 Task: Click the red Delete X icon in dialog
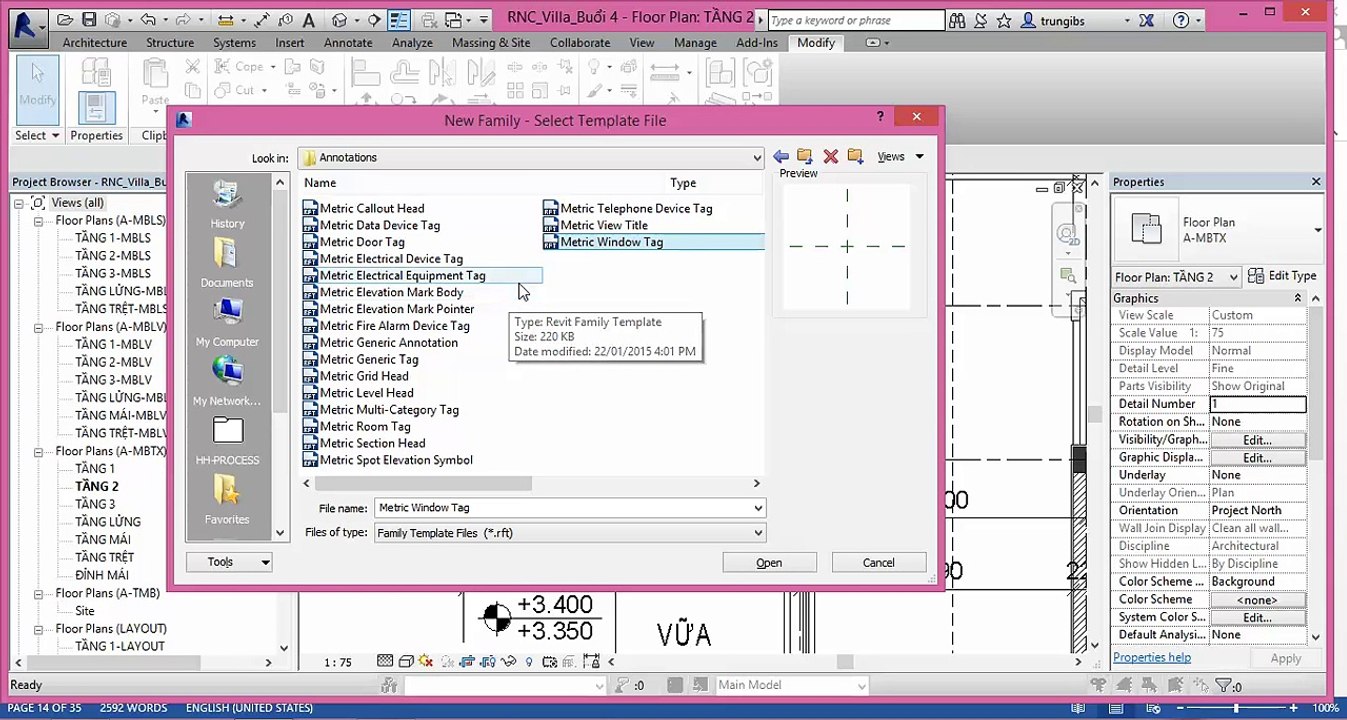[x=830, y=157]
